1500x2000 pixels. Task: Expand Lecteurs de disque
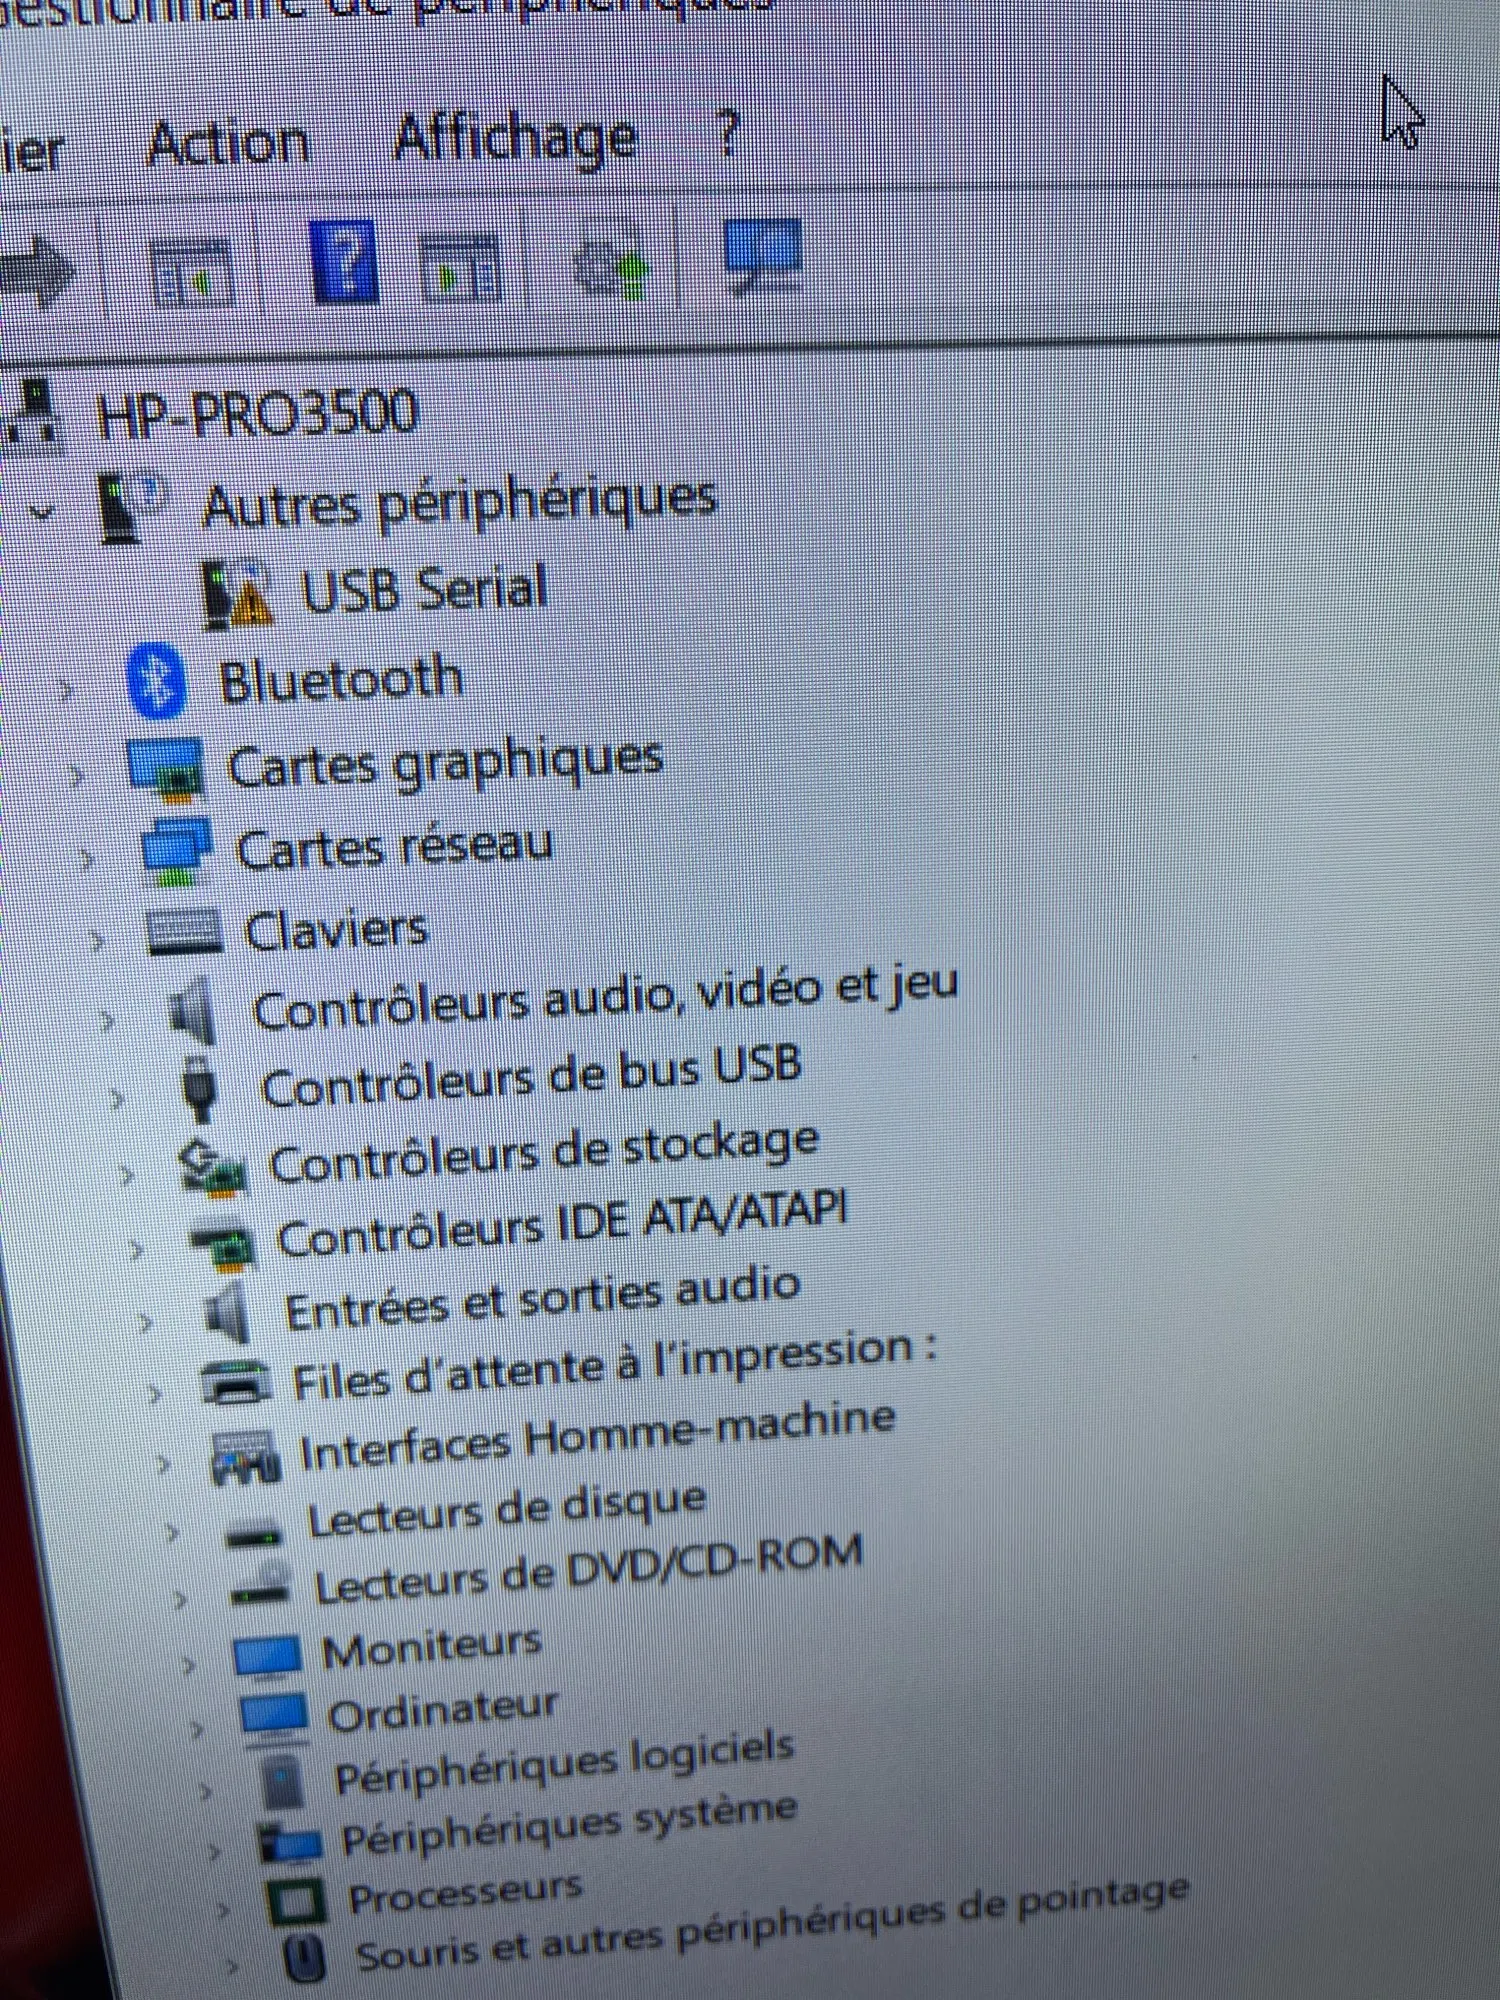172,1531
